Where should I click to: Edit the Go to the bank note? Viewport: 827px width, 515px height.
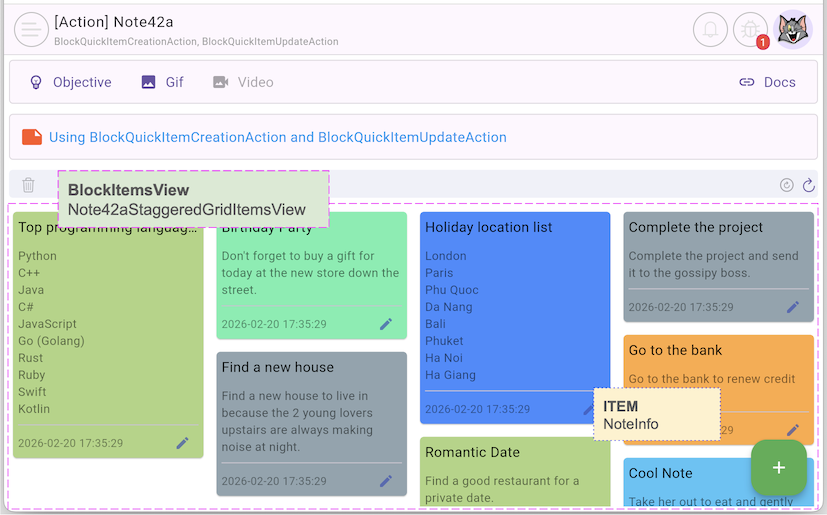pyautogui.click(x=793, y=430)
